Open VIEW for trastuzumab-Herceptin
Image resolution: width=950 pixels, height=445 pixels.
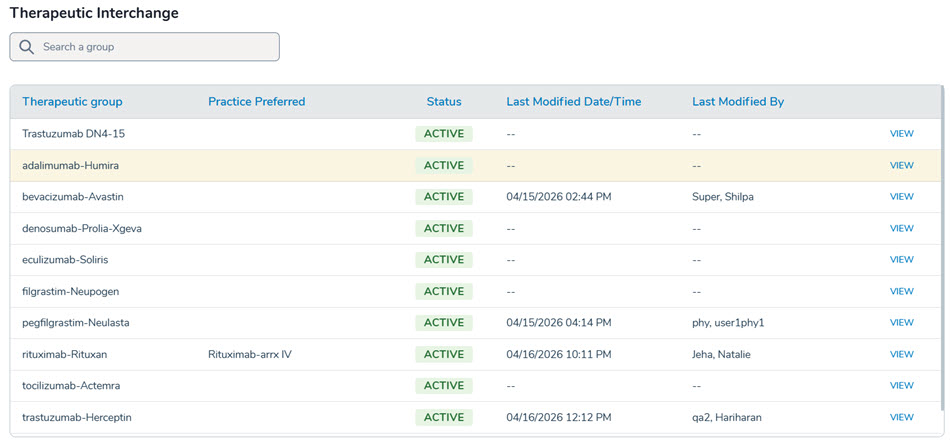pyautogui.click(x=901, y=418)
